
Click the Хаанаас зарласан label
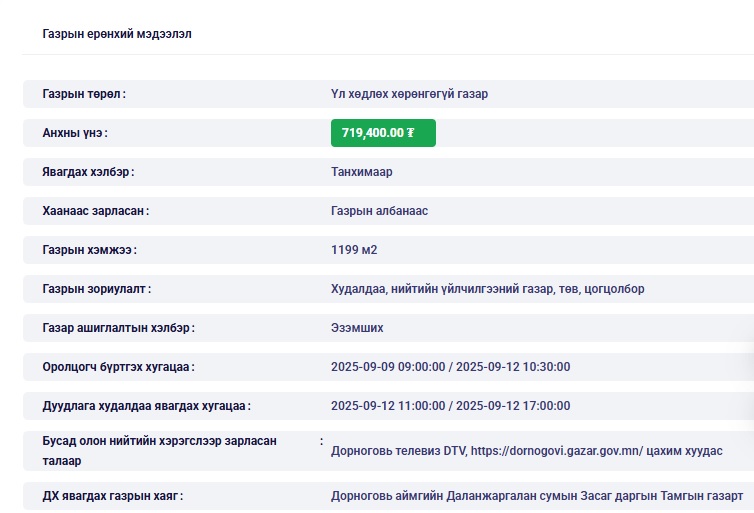click(96, 211)
